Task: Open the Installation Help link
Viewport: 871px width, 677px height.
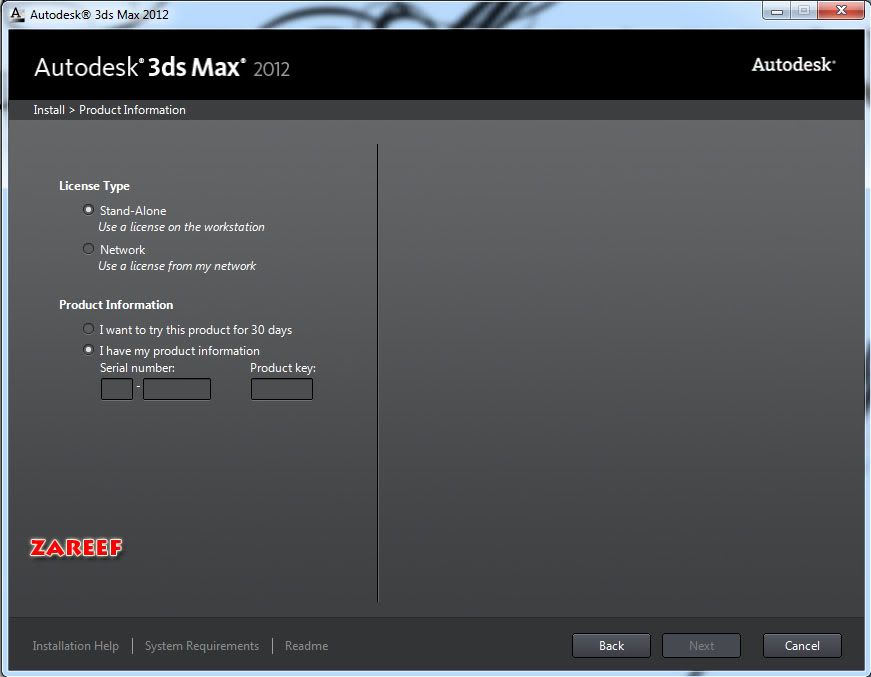Action: (76, 646)
